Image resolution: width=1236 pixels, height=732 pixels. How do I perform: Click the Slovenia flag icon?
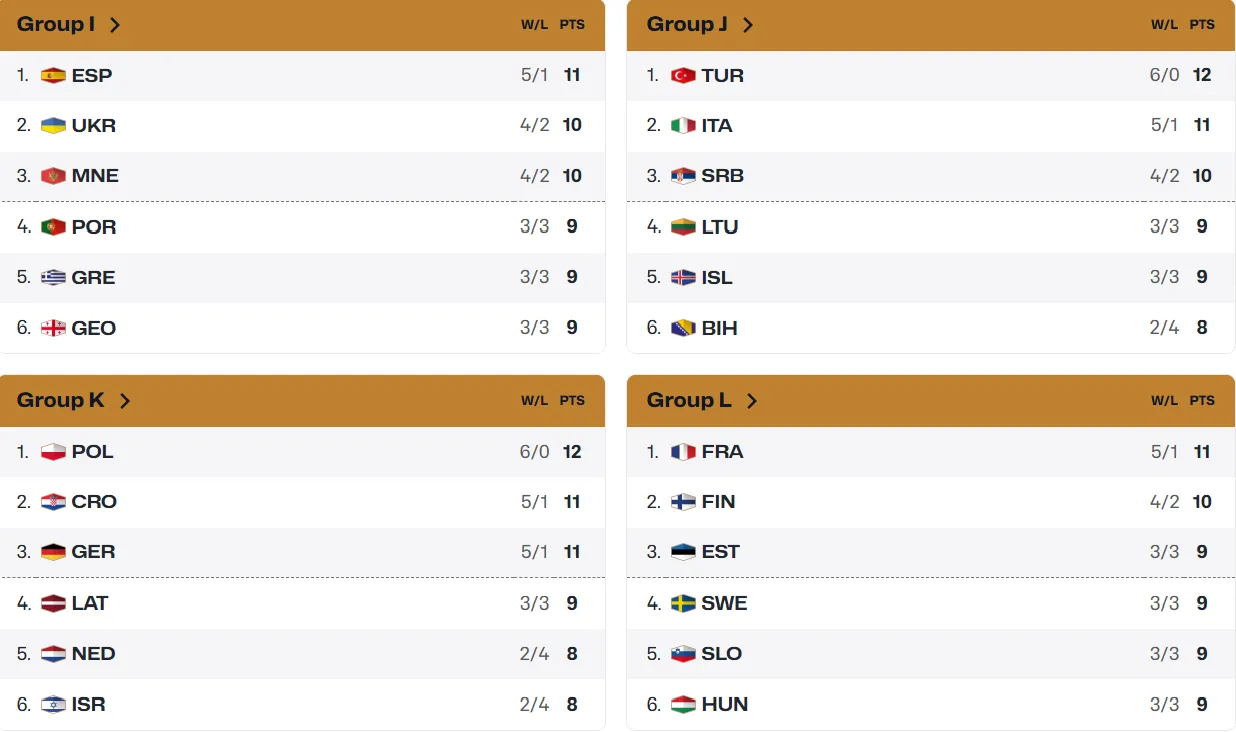[683, 654]
